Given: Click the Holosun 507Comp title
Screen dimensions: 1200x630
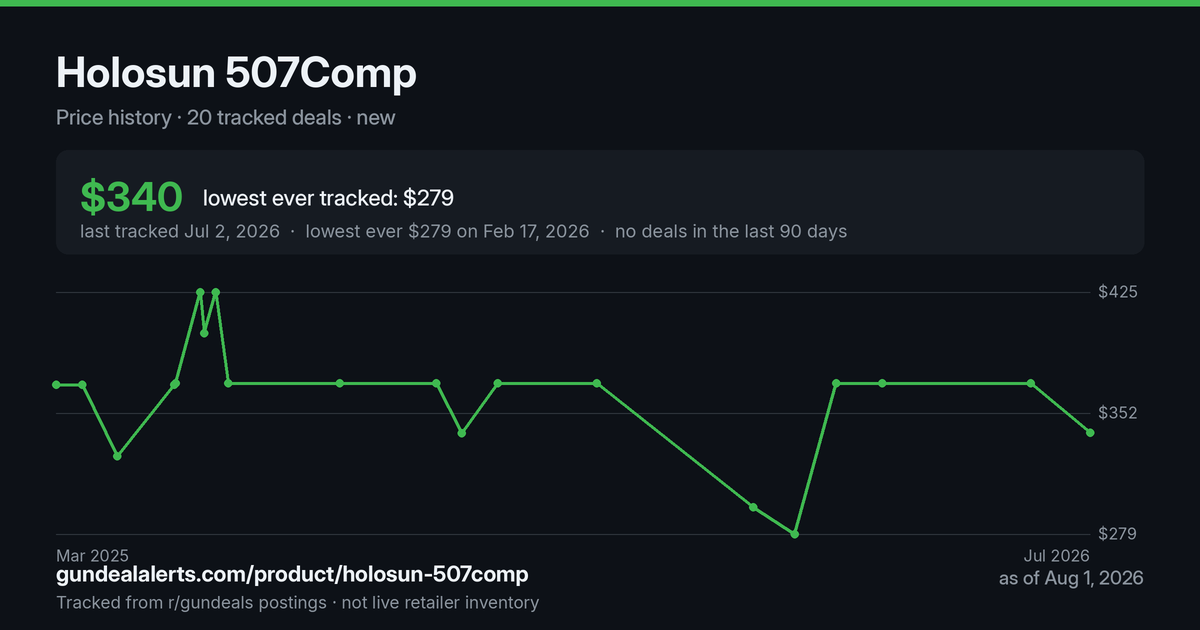Looking at the screenshot, I should (236, 73).
